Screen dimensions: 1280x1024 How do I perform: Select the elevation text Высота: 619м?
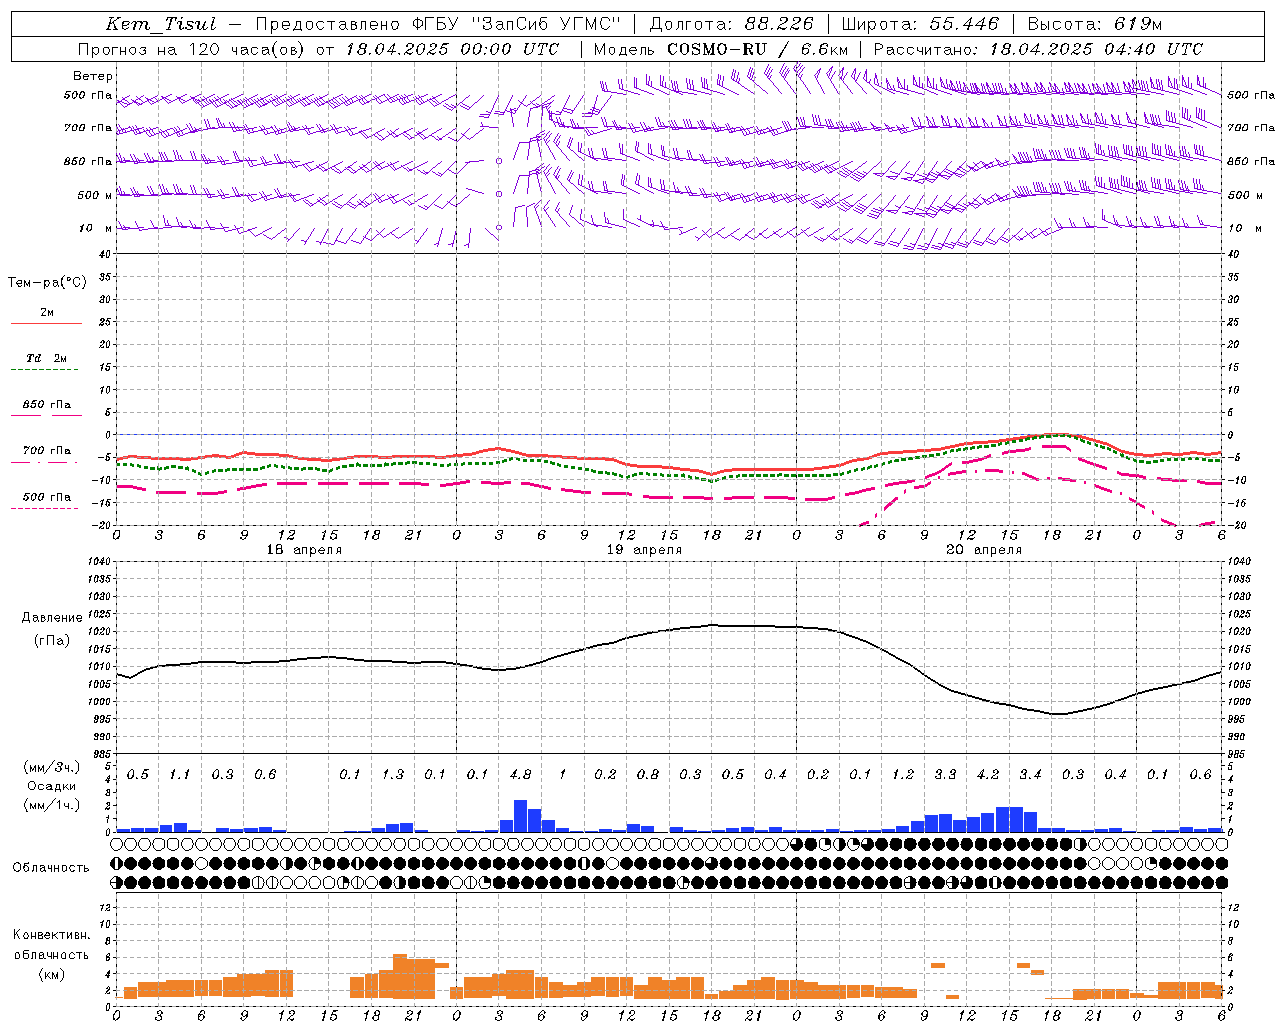(x=1095, y=24)
